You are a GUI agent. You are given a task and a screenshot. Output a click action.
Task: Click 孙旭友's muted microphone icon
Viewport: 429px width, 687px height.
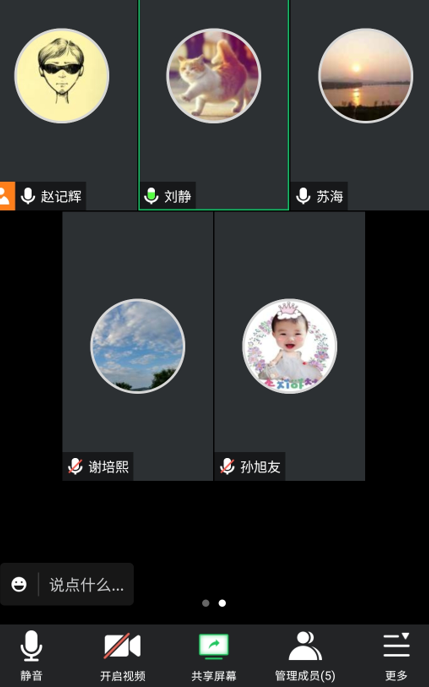pos(227,466)
